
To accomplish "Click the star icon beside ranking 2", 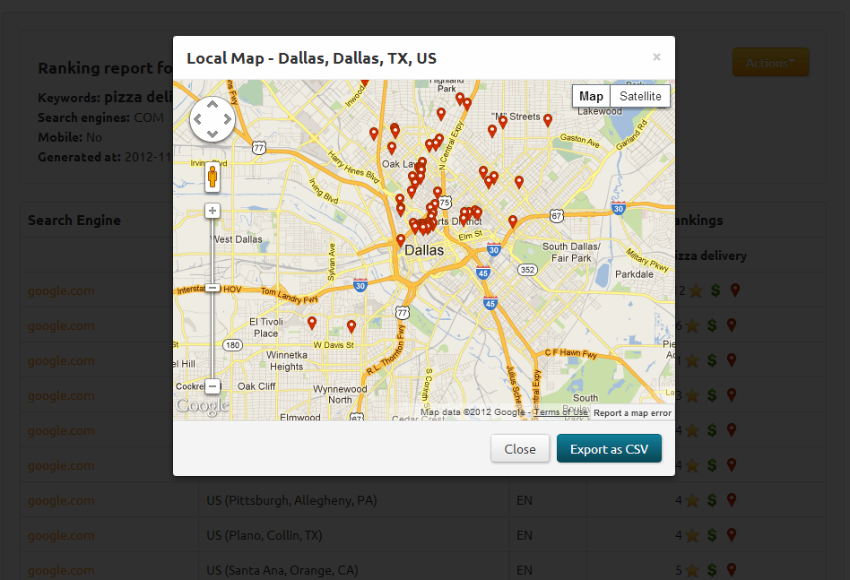I will tap(696, 291).
